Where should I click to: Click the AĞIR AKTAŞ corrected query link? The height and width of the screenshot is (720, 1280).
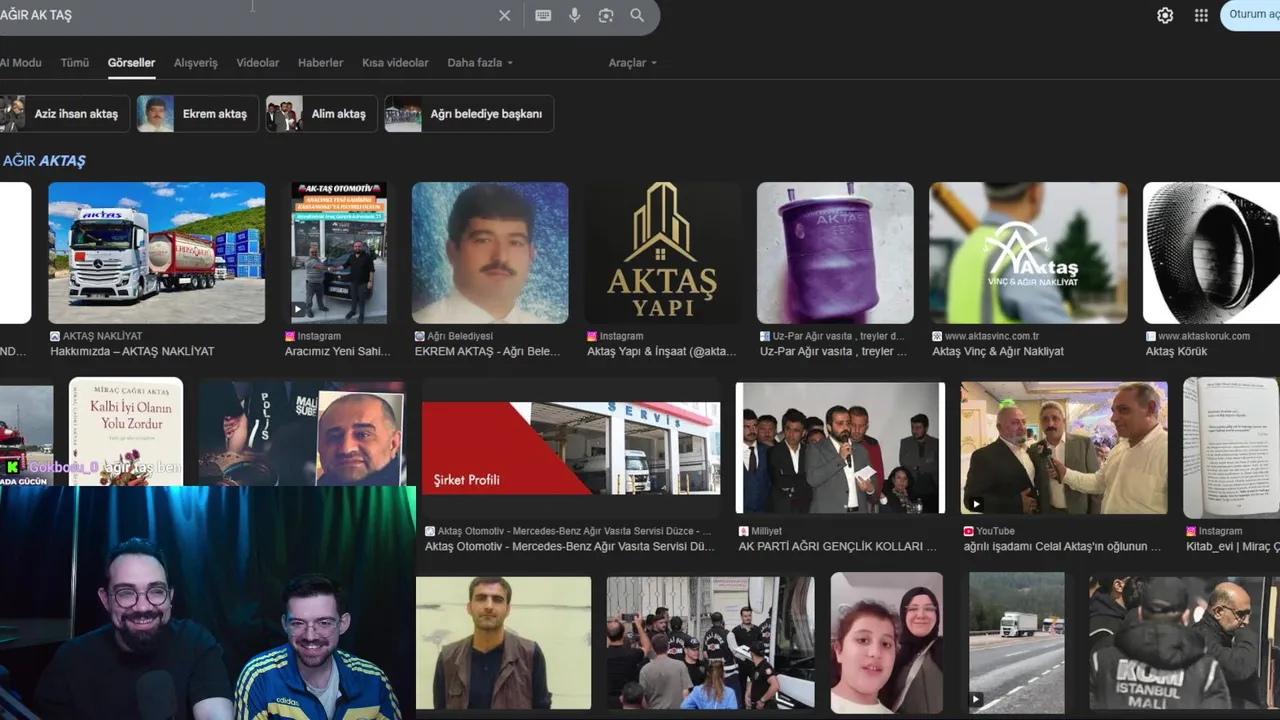(x=44, y=161)
